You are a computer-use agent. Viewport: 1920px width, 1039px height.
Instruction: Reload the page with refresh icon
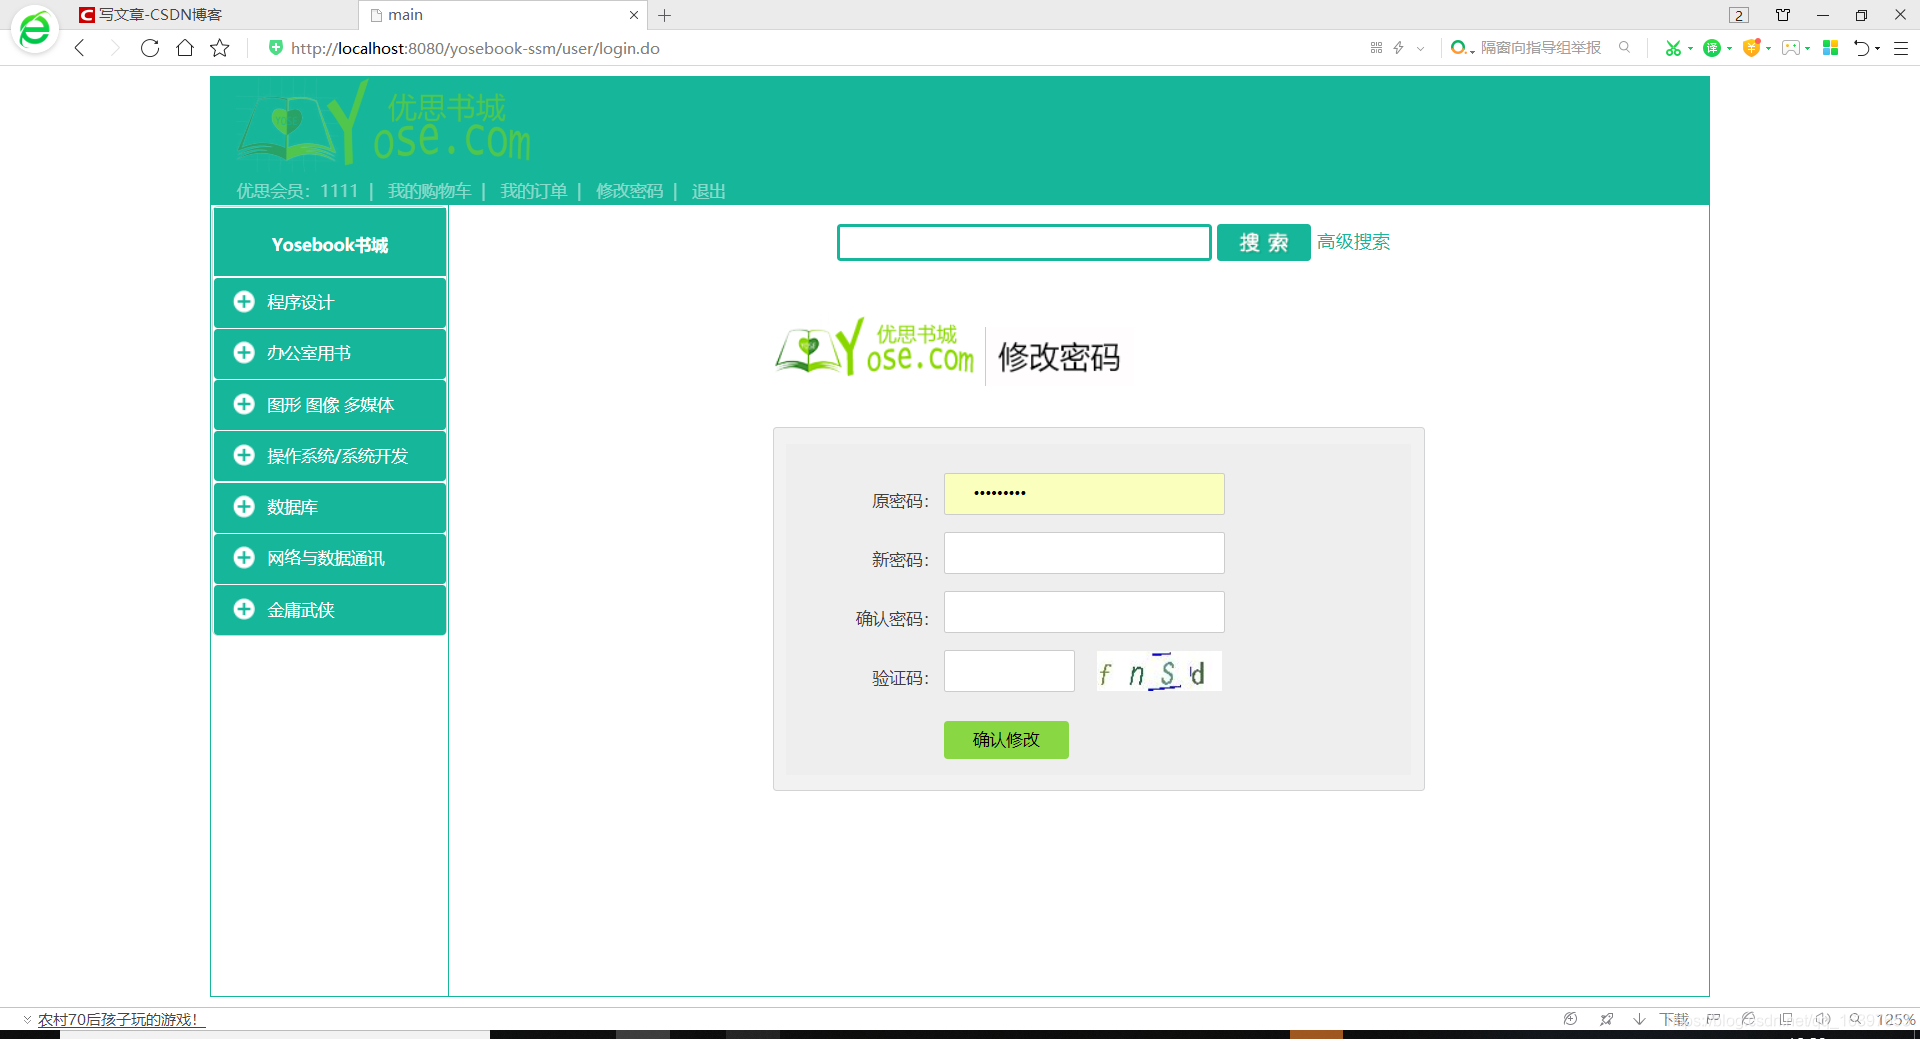150,48
